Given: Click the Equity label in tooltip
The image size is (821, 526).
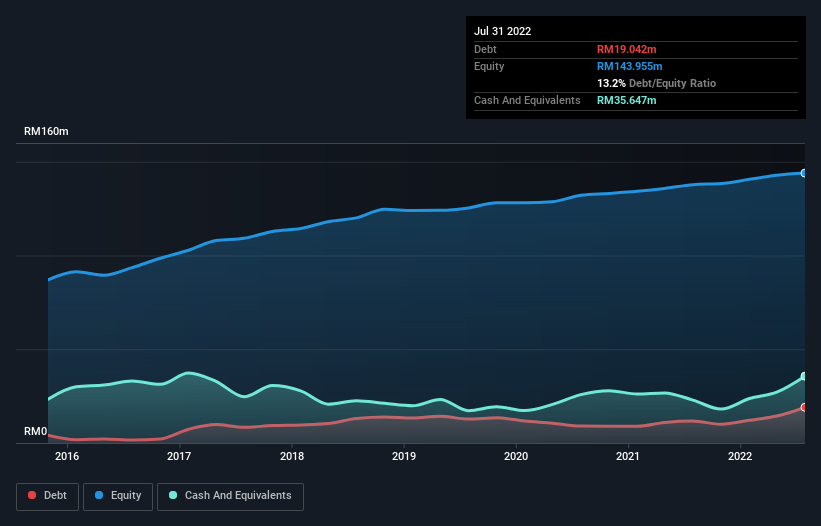Looking at the screenshot, I should [489, 66].
